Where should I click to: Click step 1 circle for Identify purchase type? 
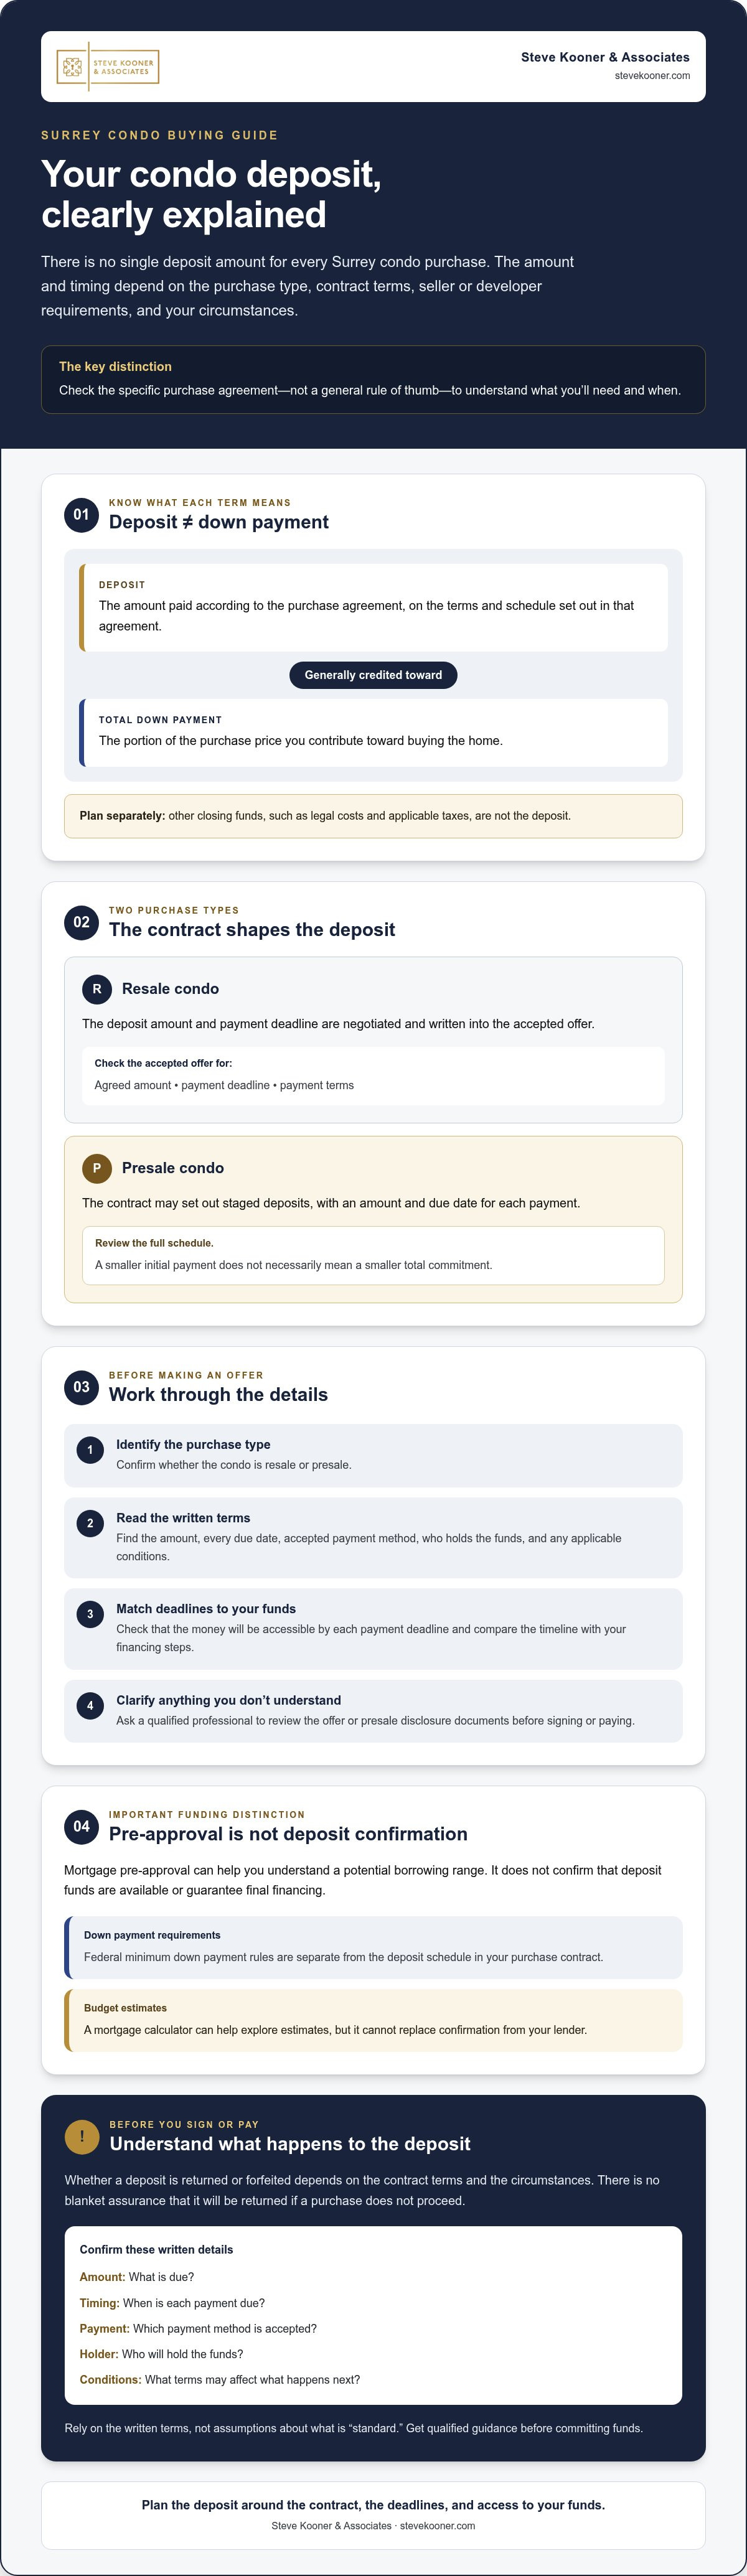(x=90, y=1450)
